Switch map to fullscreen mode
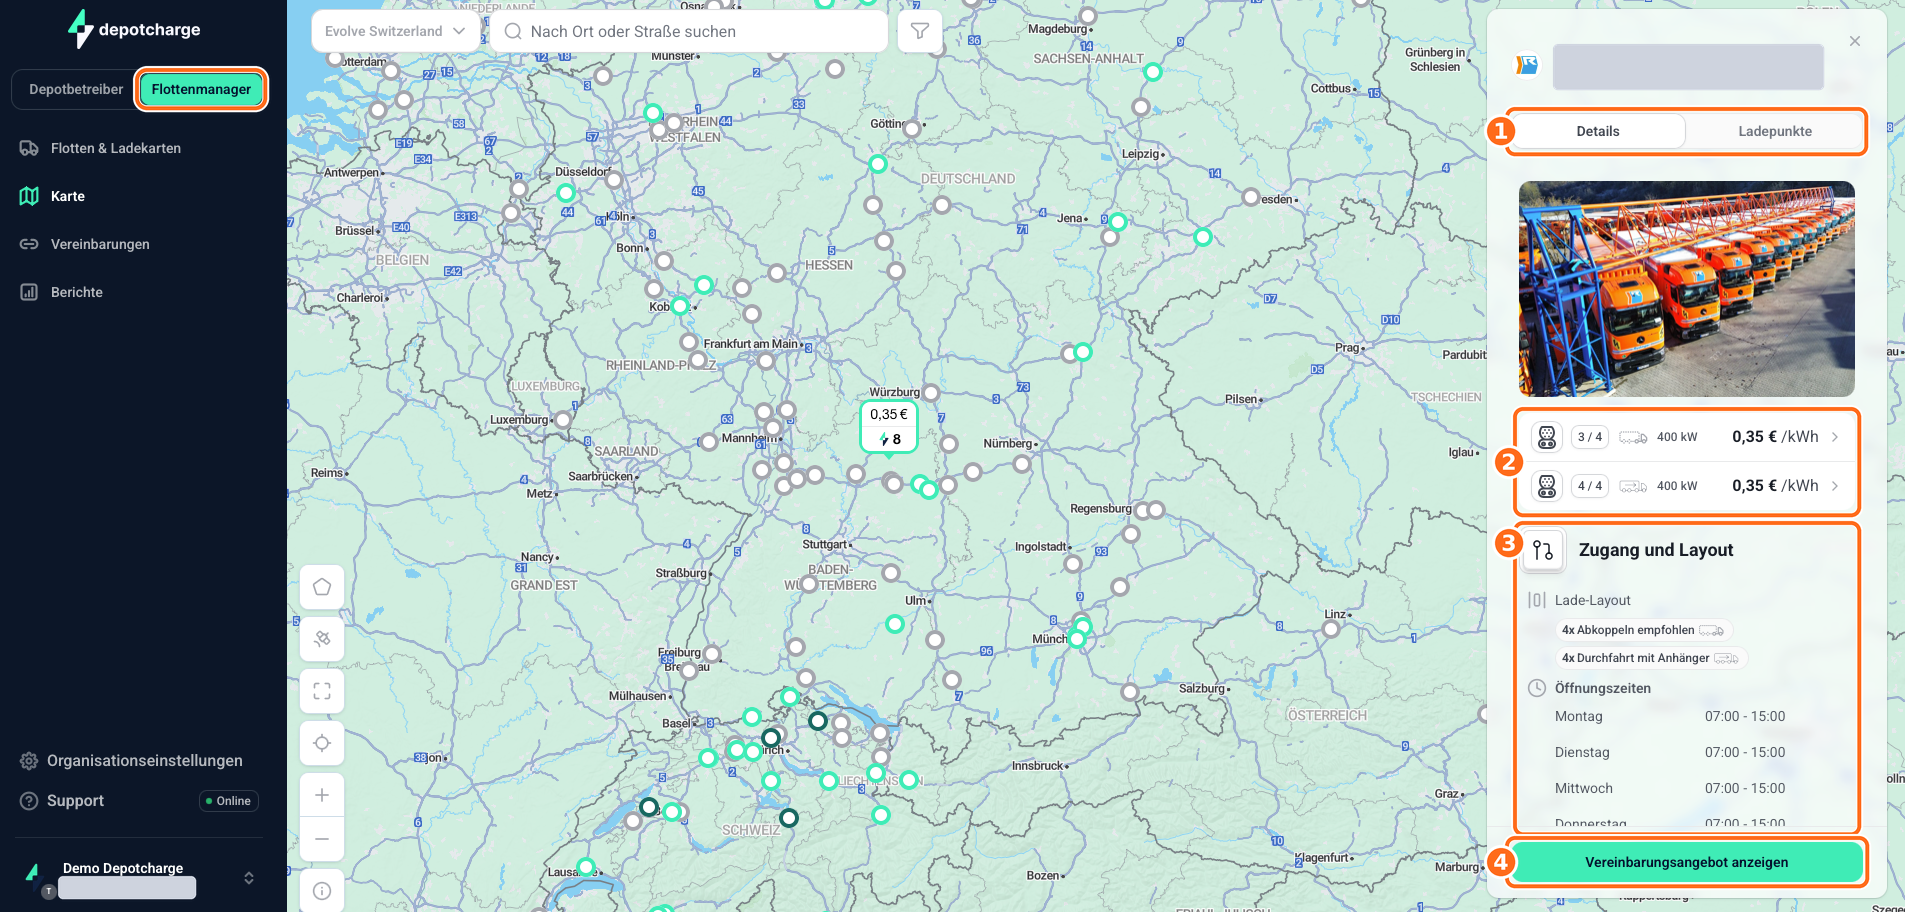Screen dimensions: 1905x912 tap(322, 691)
